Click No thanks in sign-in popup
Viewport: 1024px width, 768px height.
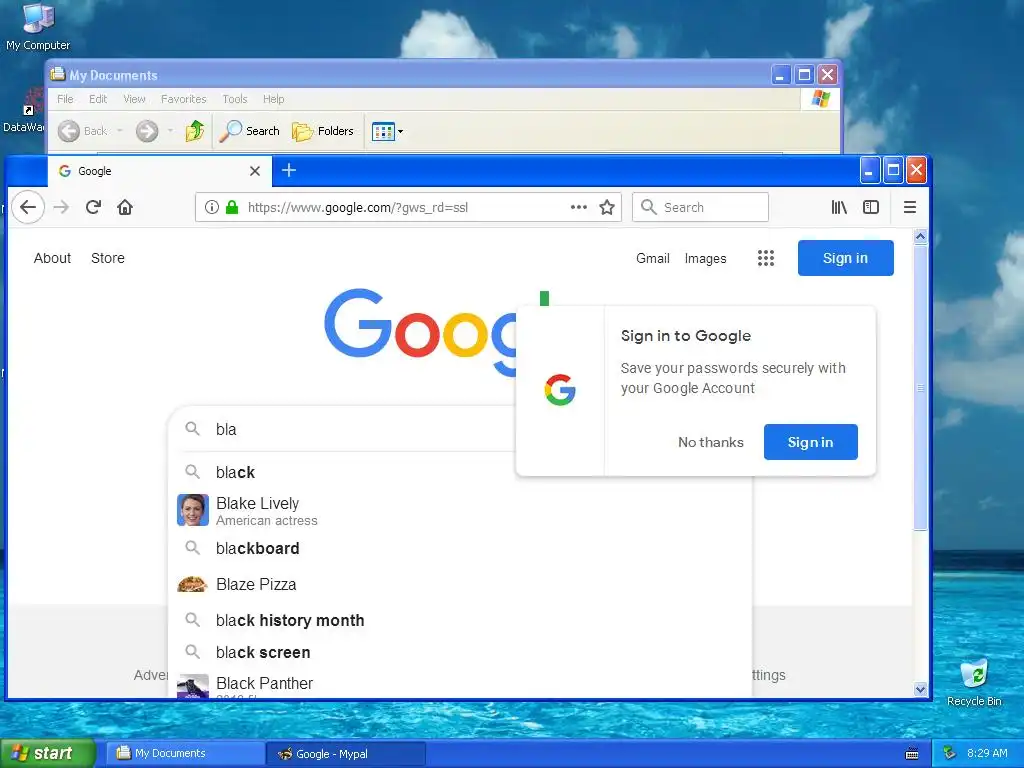point(711,442)
